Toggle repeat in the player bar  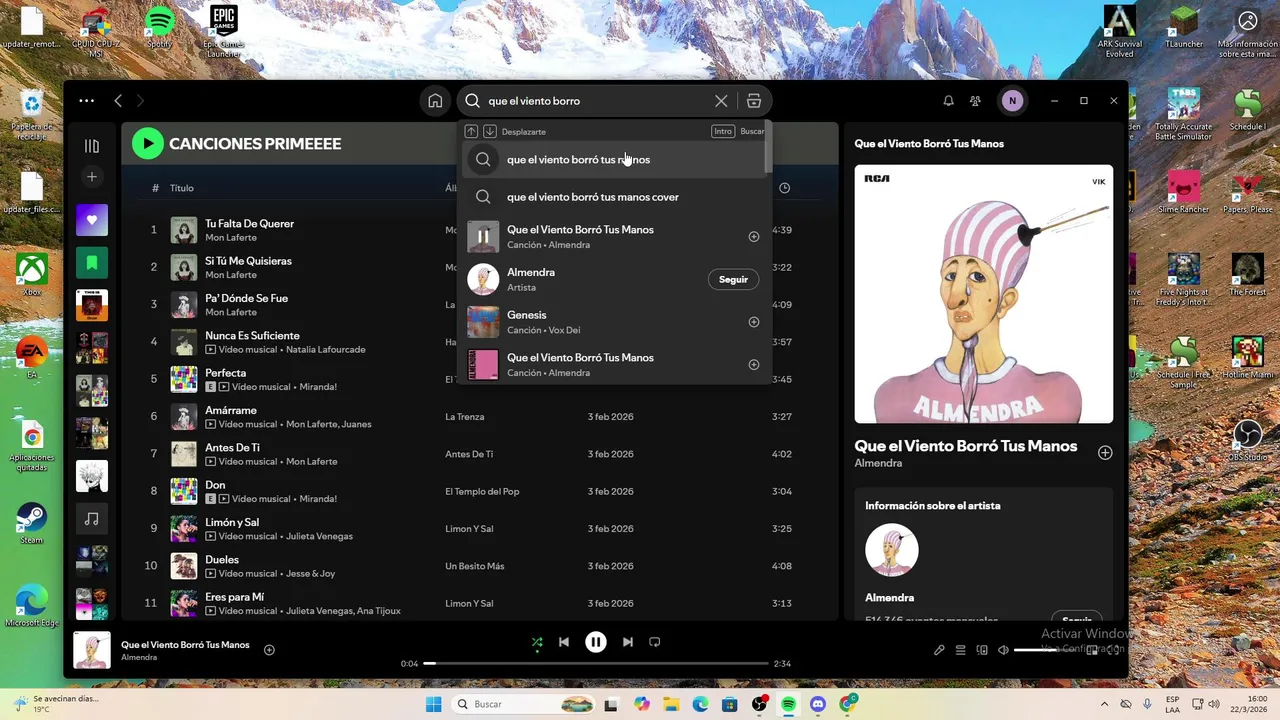coord(655,642)
